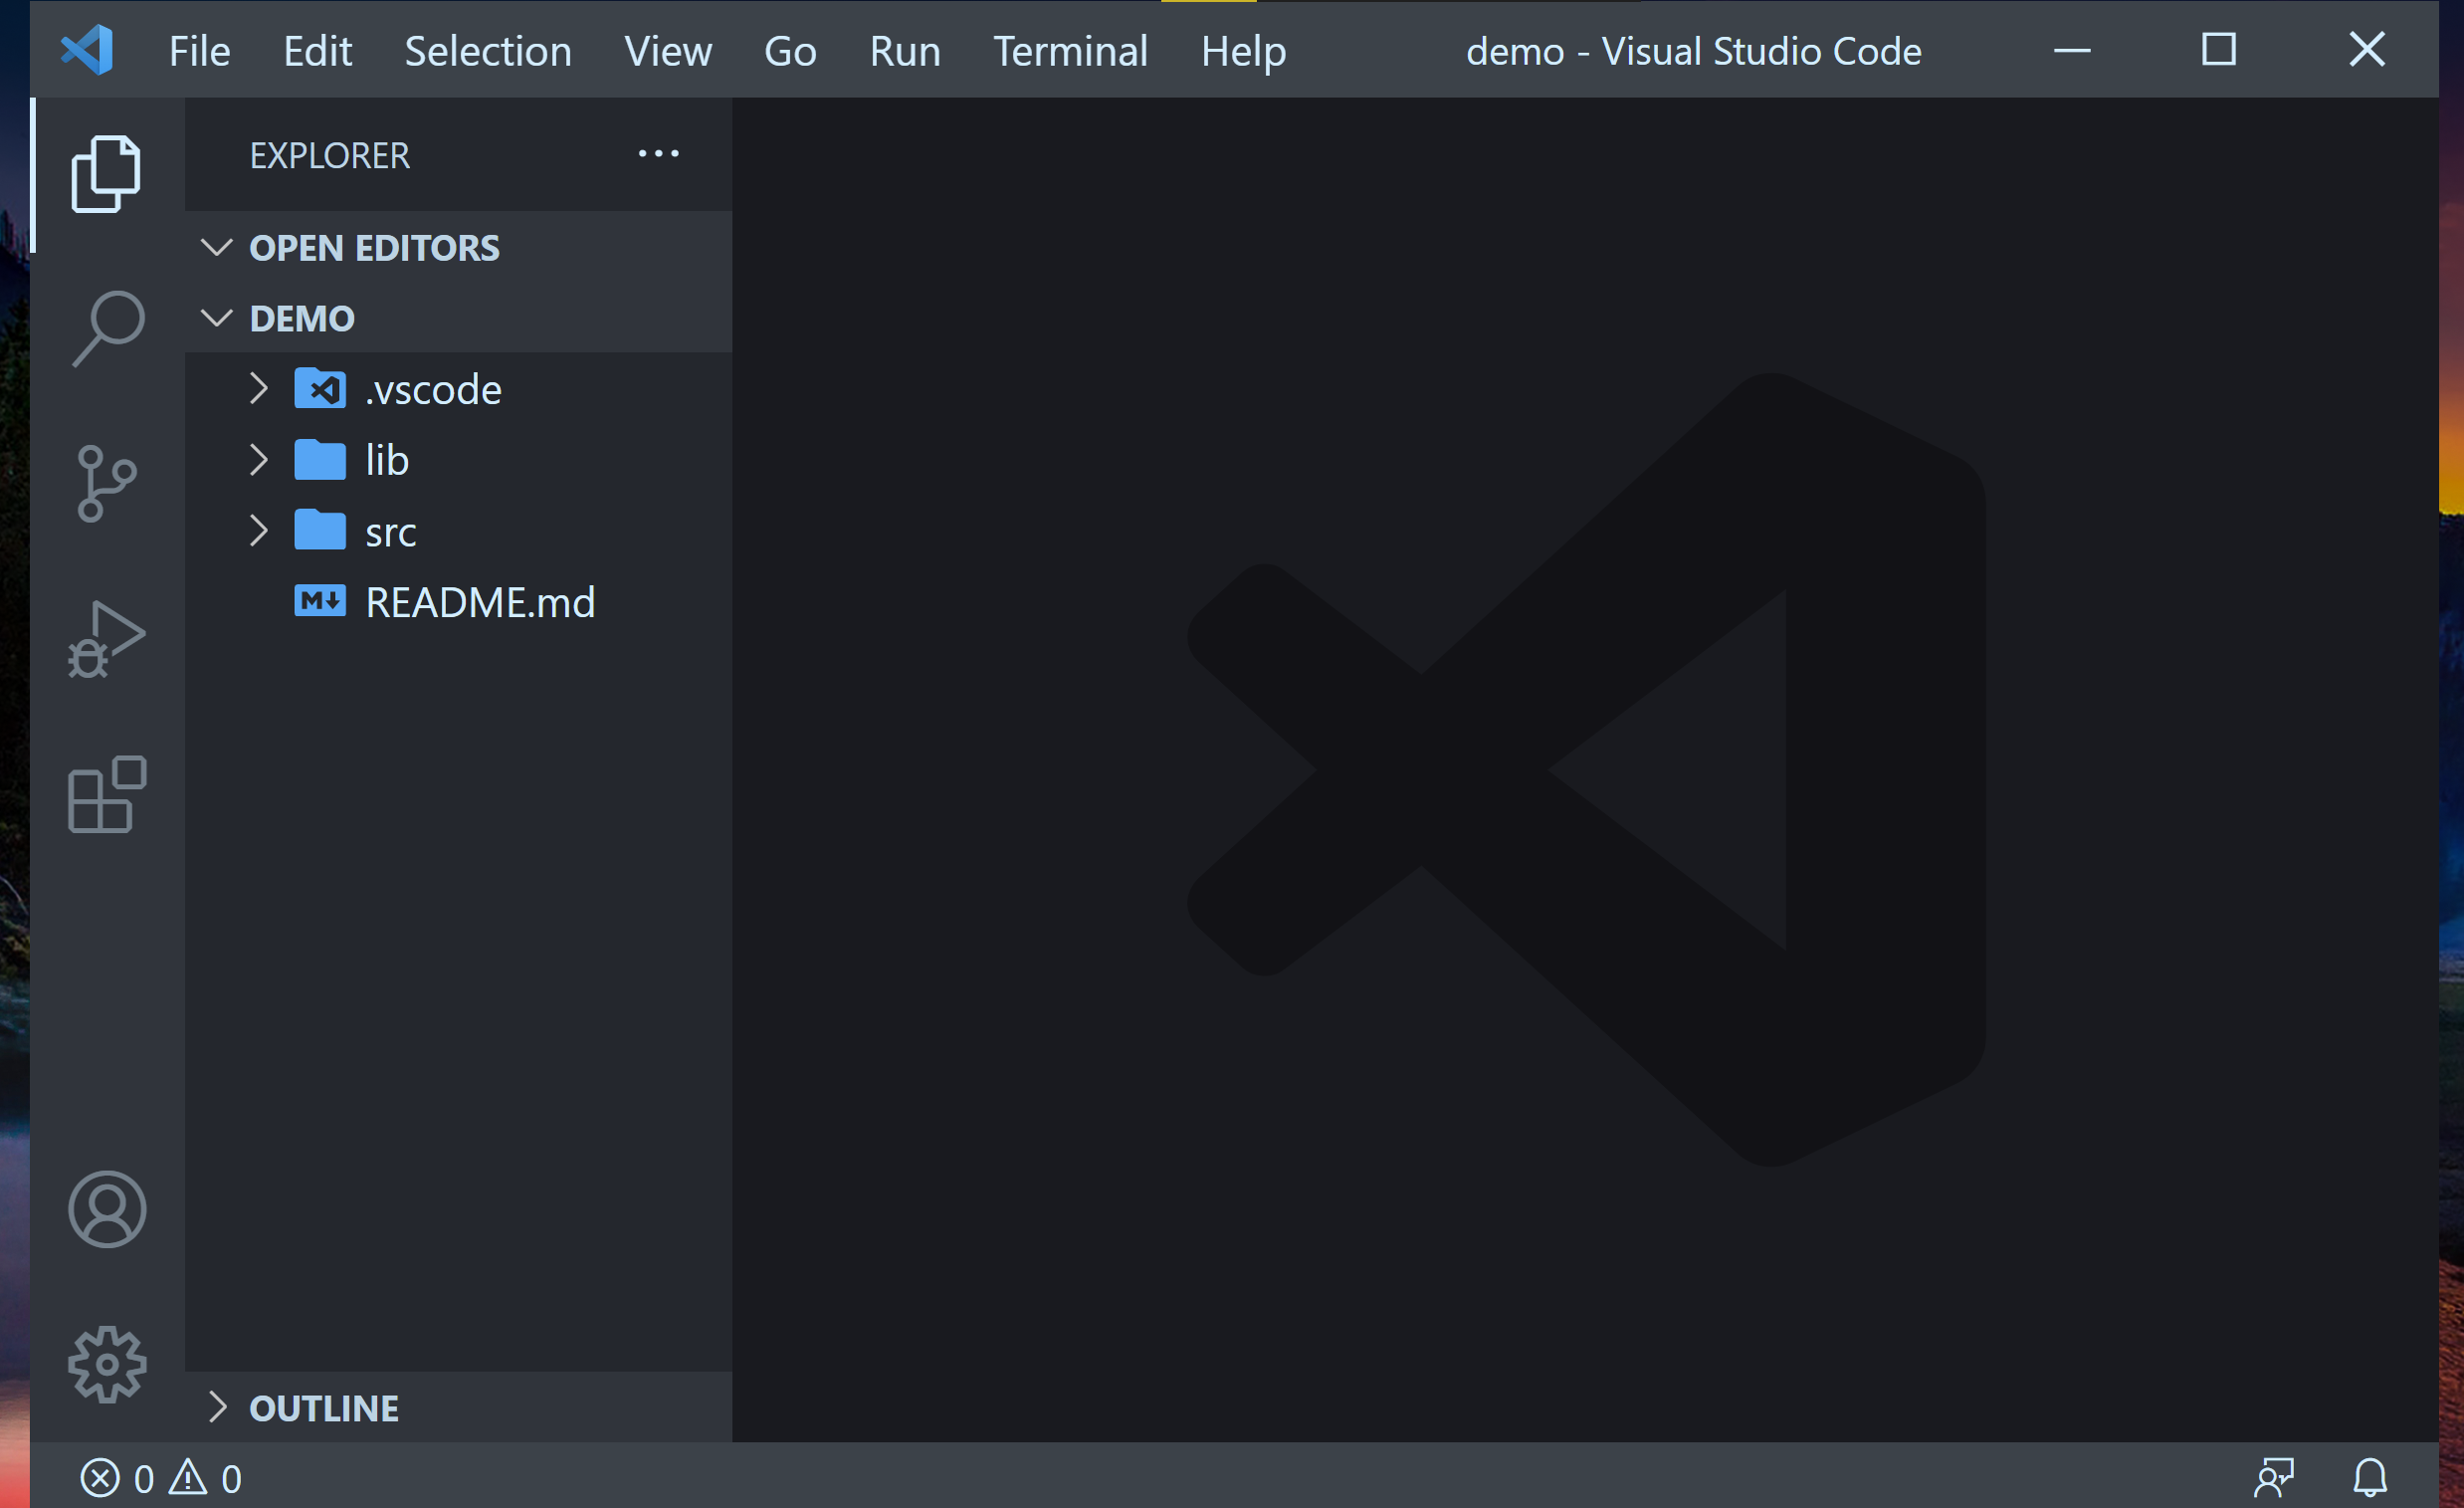The width and height of the screenshot is (2464, 1508).
Task: Click the src folder icon
Action: coord(320,530)
